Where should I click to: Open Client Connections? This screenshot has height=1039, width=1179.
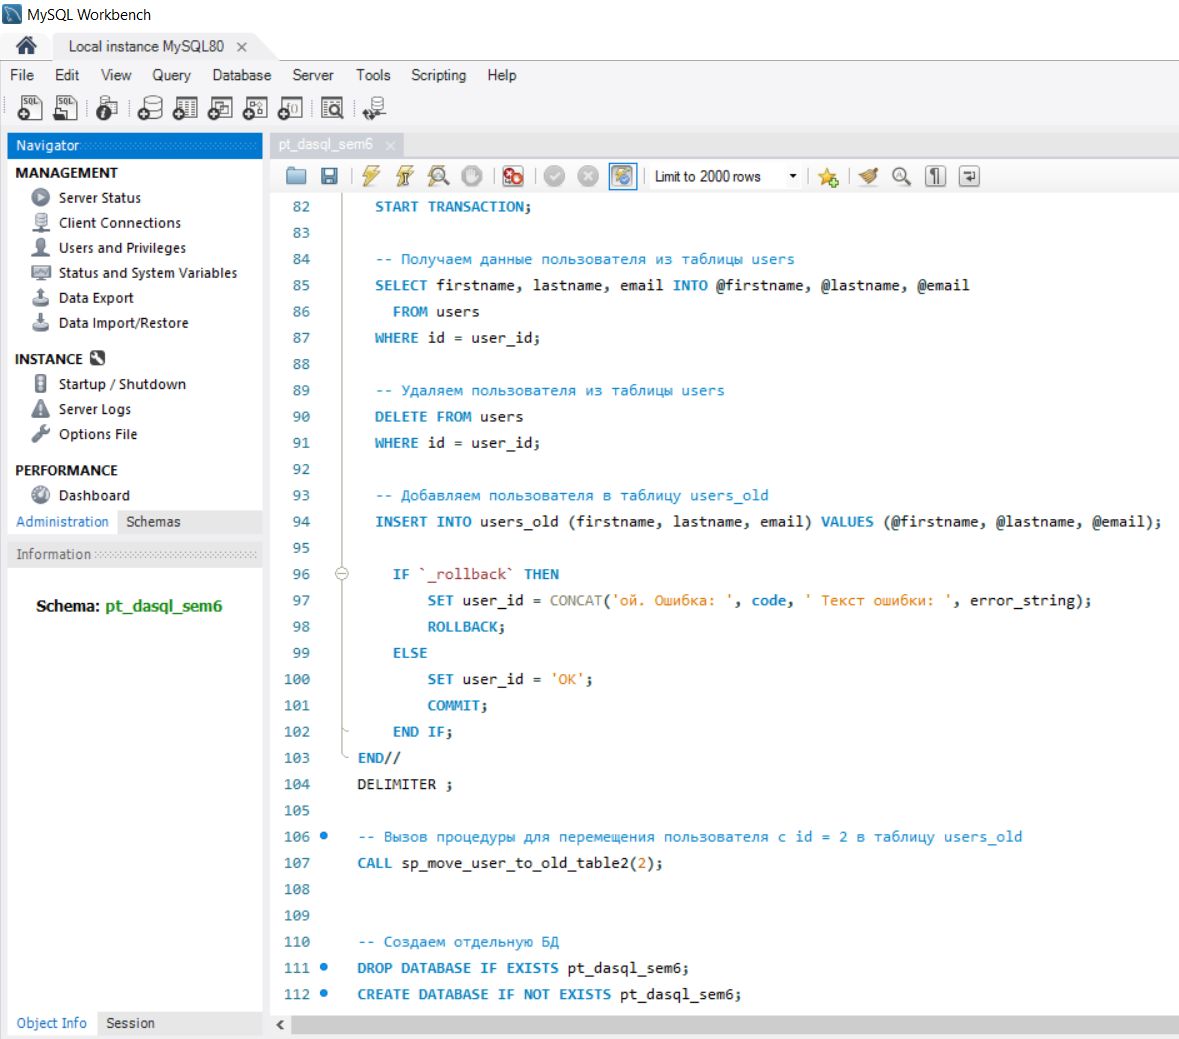120,223
